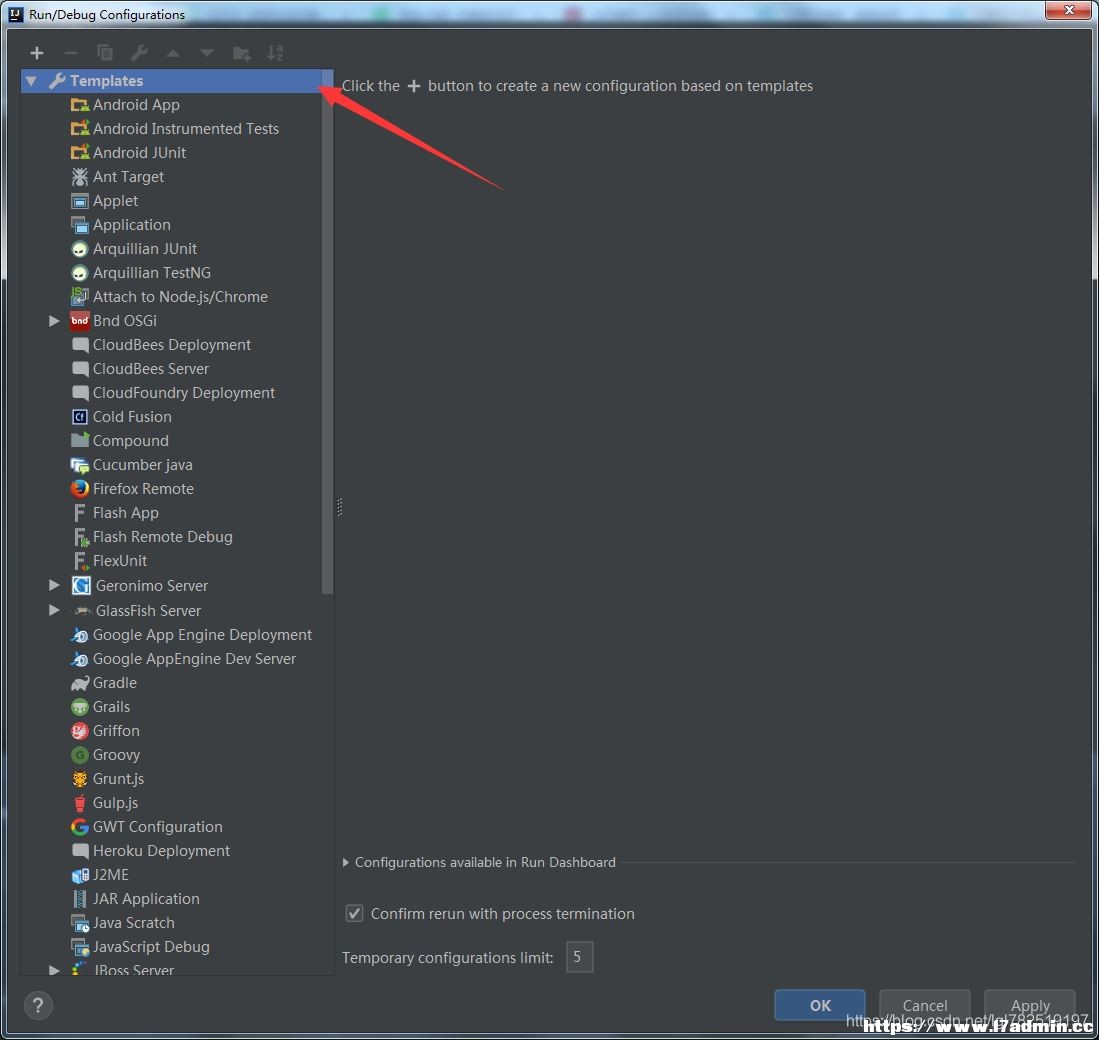Collapse the Templates tree node arrow
Screen dimensions: 1099x1040
click(31, 81)
